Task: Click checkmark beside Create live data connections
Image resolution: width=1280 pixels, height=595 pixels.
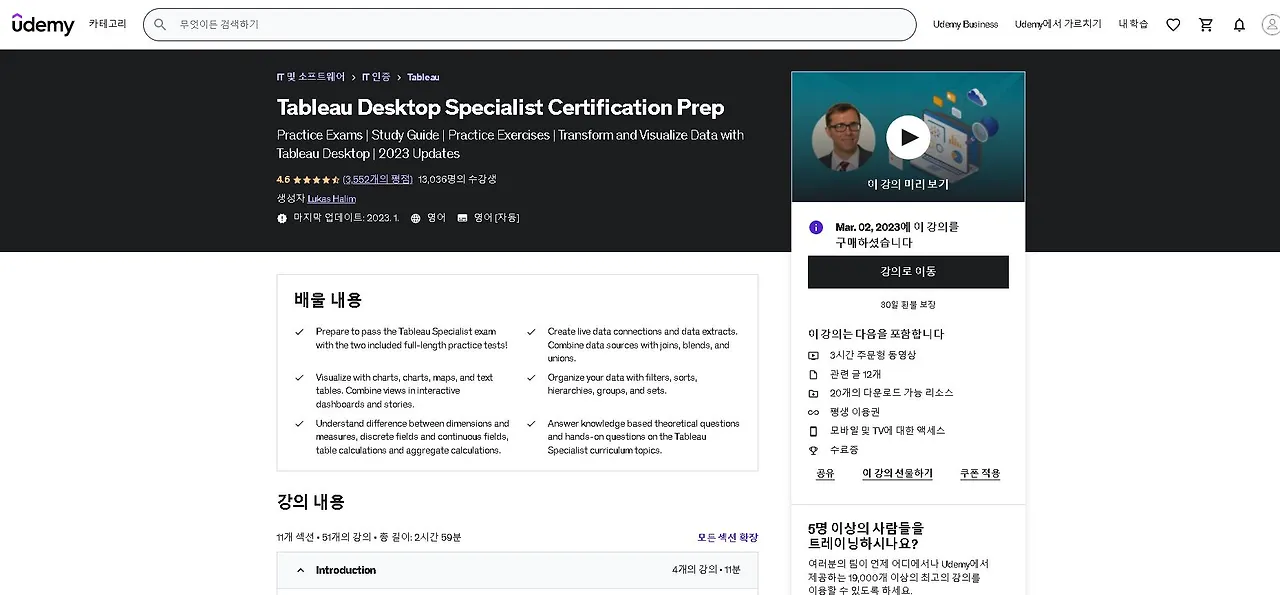Action: (x=531, y=332)
